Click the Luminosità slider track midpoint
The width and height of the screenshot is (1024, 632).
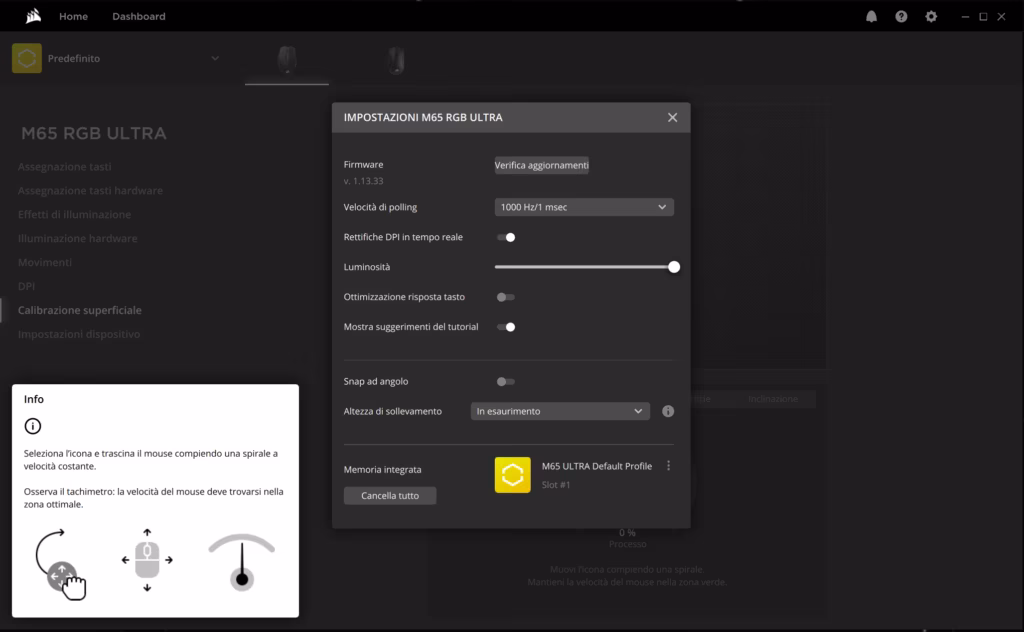tap(584, 267)
